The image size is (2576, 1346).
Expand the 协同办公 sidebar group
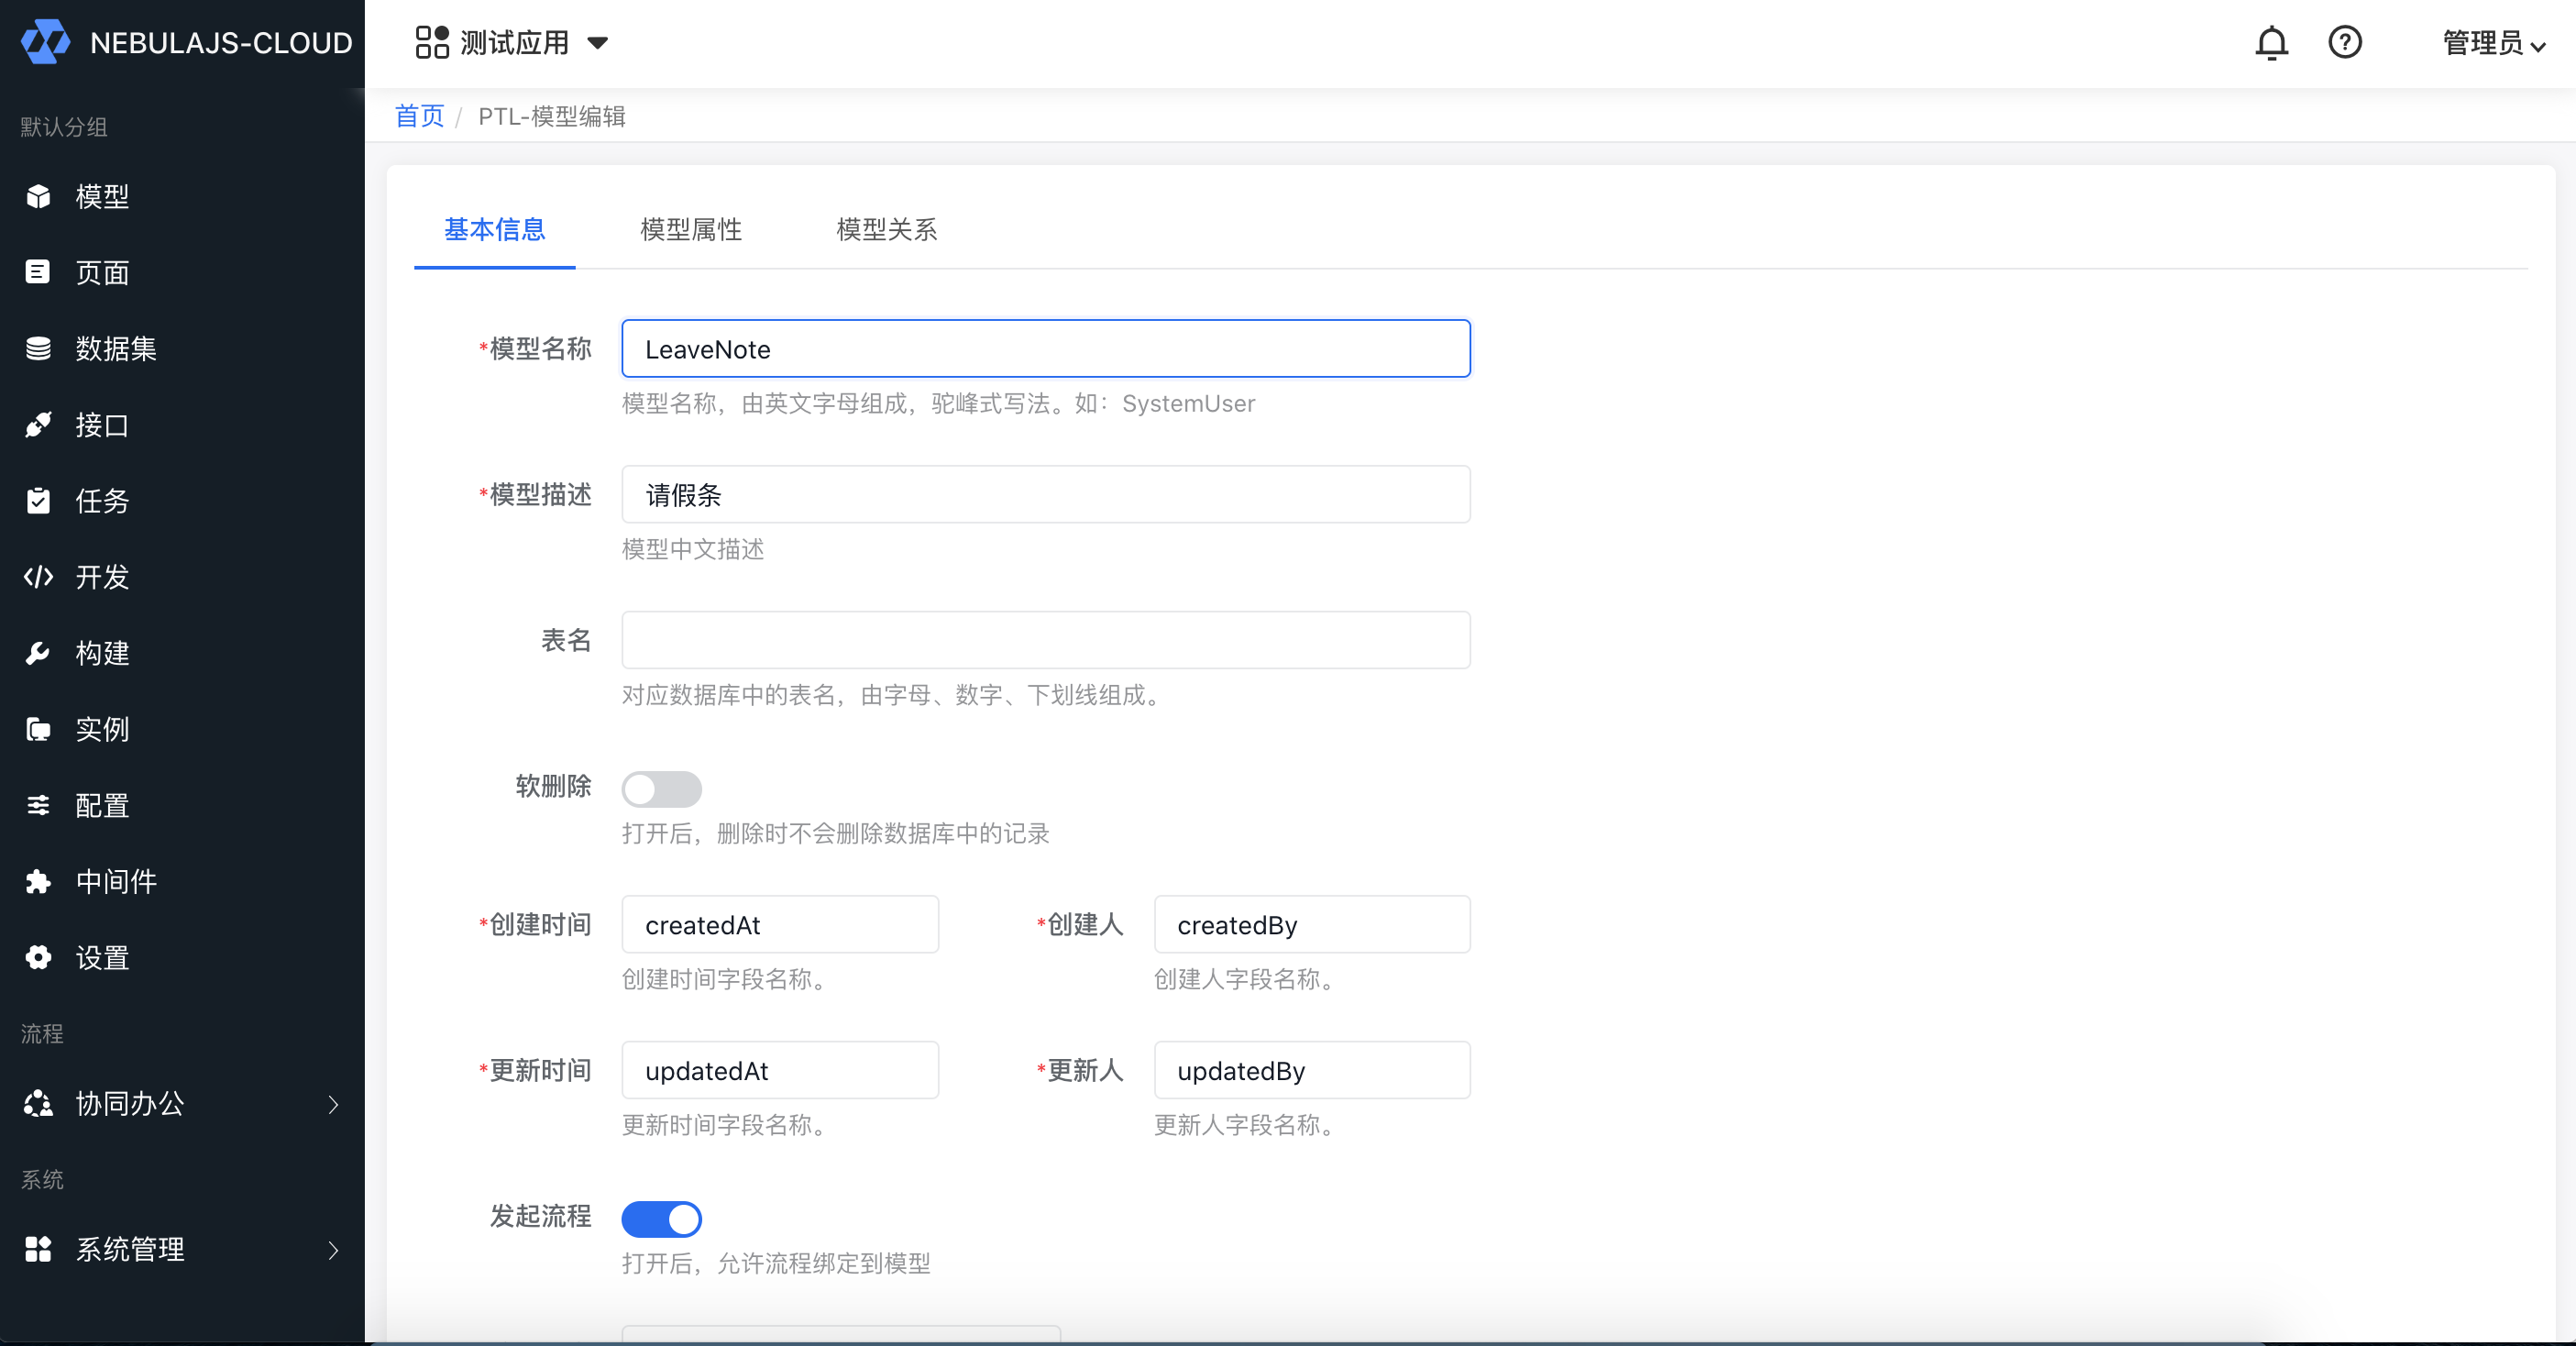coord(182,1104)
